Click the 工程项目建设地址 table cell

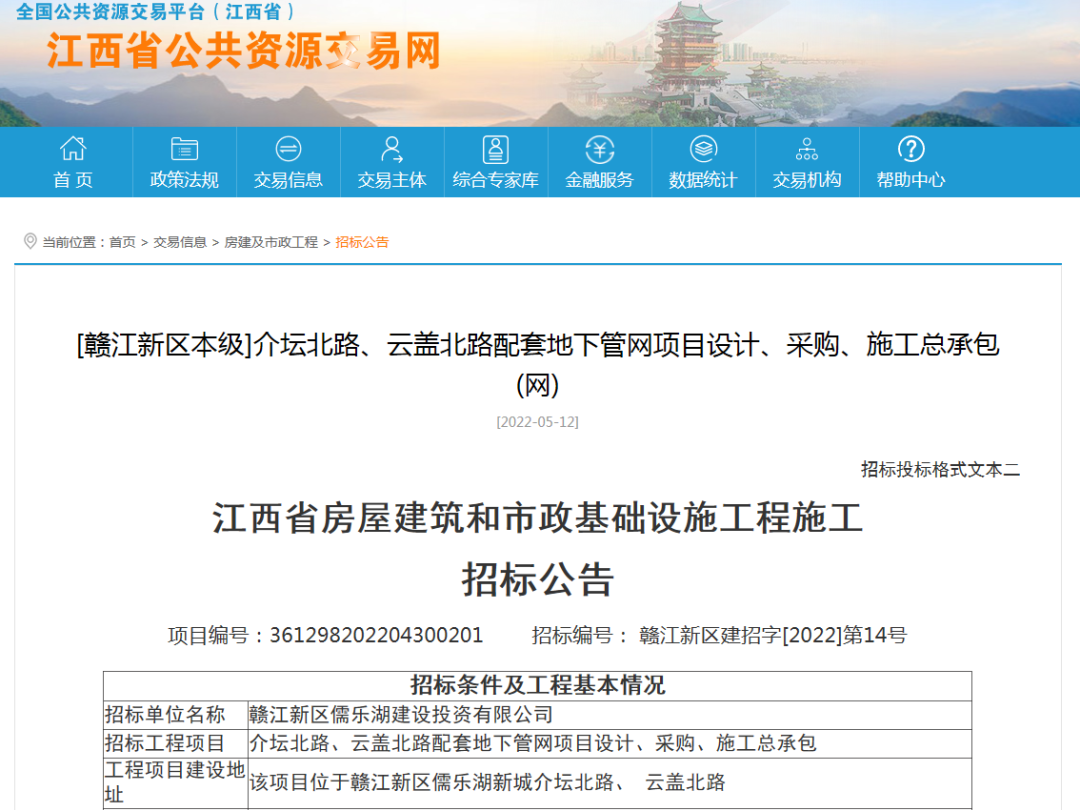(176, 782)
